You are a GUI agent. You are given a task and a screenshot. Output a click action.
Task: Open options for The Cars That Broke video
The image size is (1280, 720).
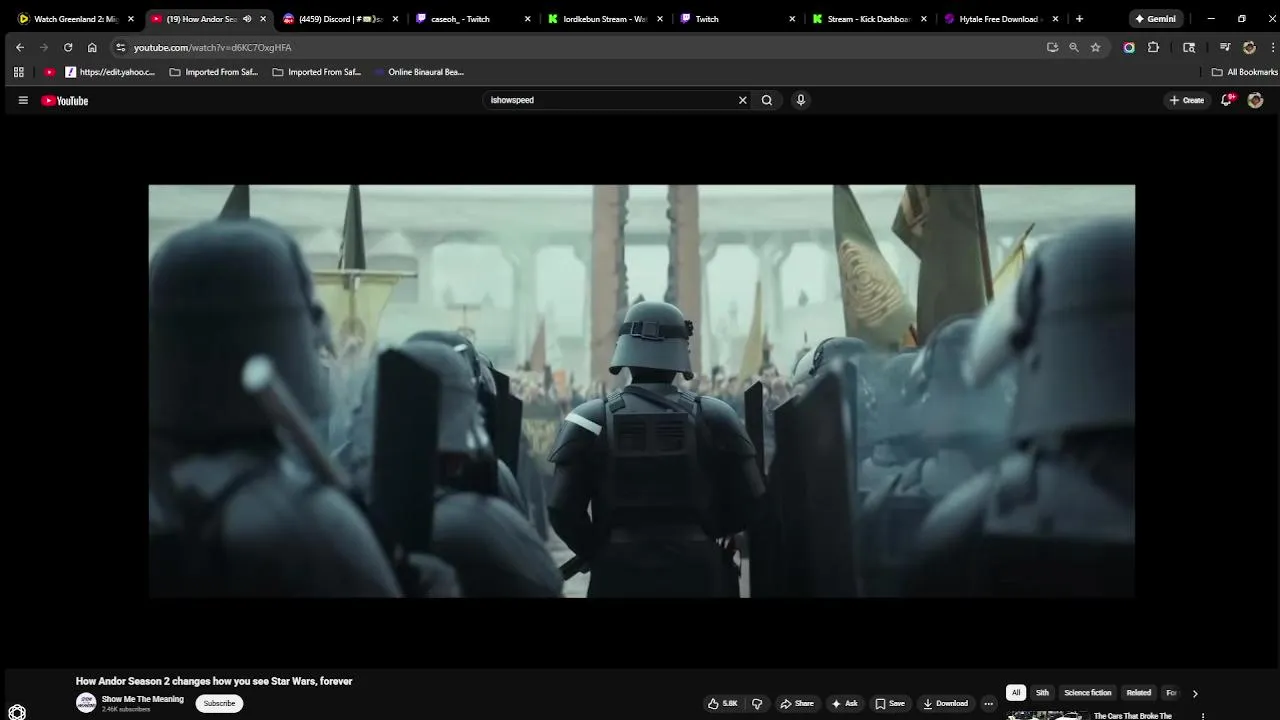click(x=1203, y=716)
